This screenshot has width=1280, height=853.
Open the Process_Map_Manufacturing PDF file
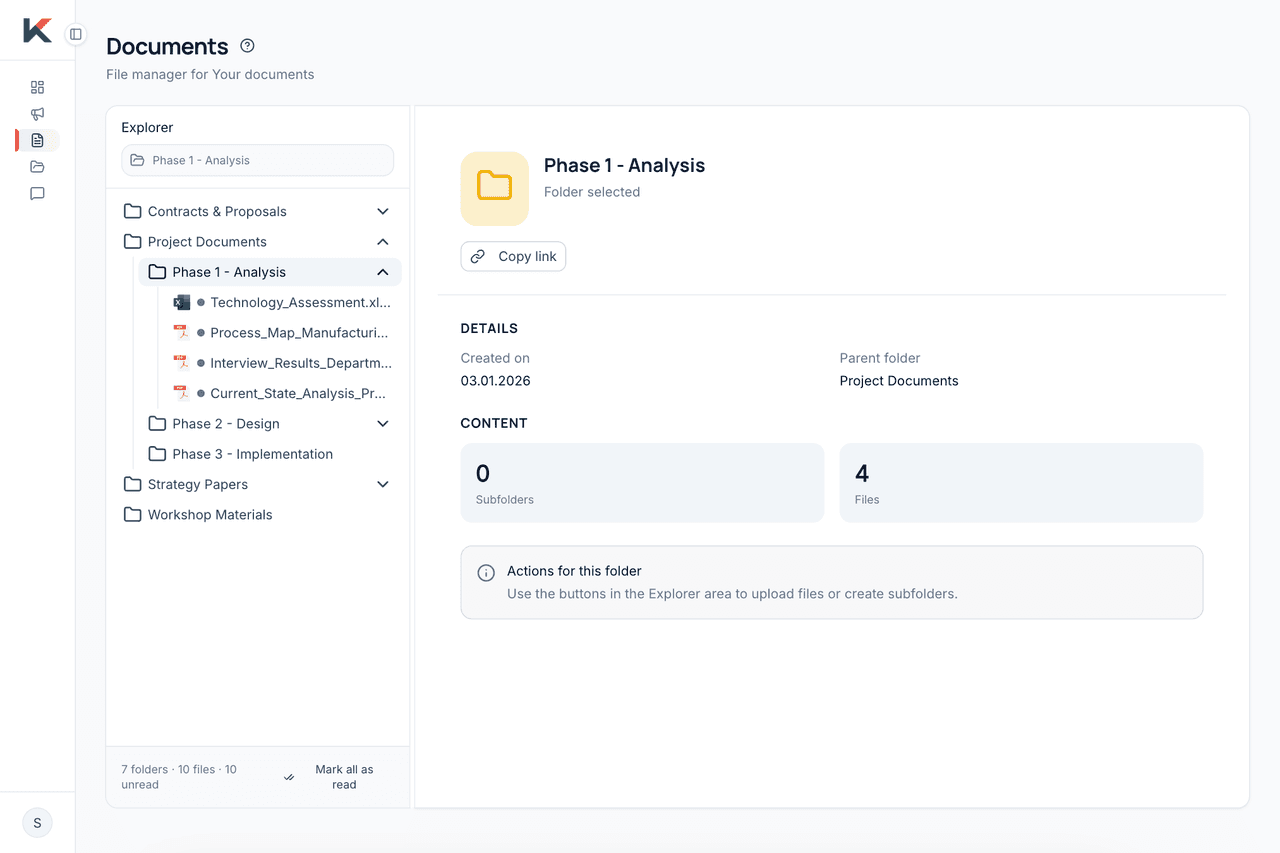click(298, 333)
